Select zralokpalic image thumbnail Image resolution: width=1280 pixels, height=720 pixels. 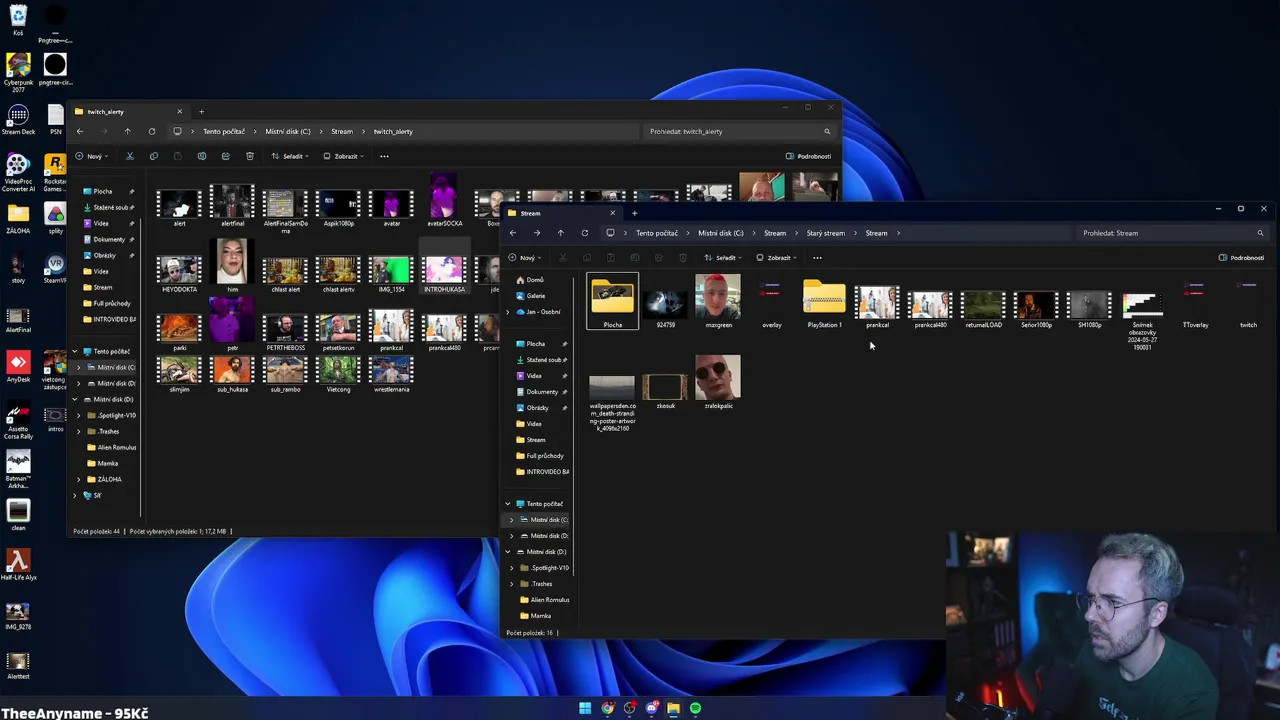(x=718, y=382)
